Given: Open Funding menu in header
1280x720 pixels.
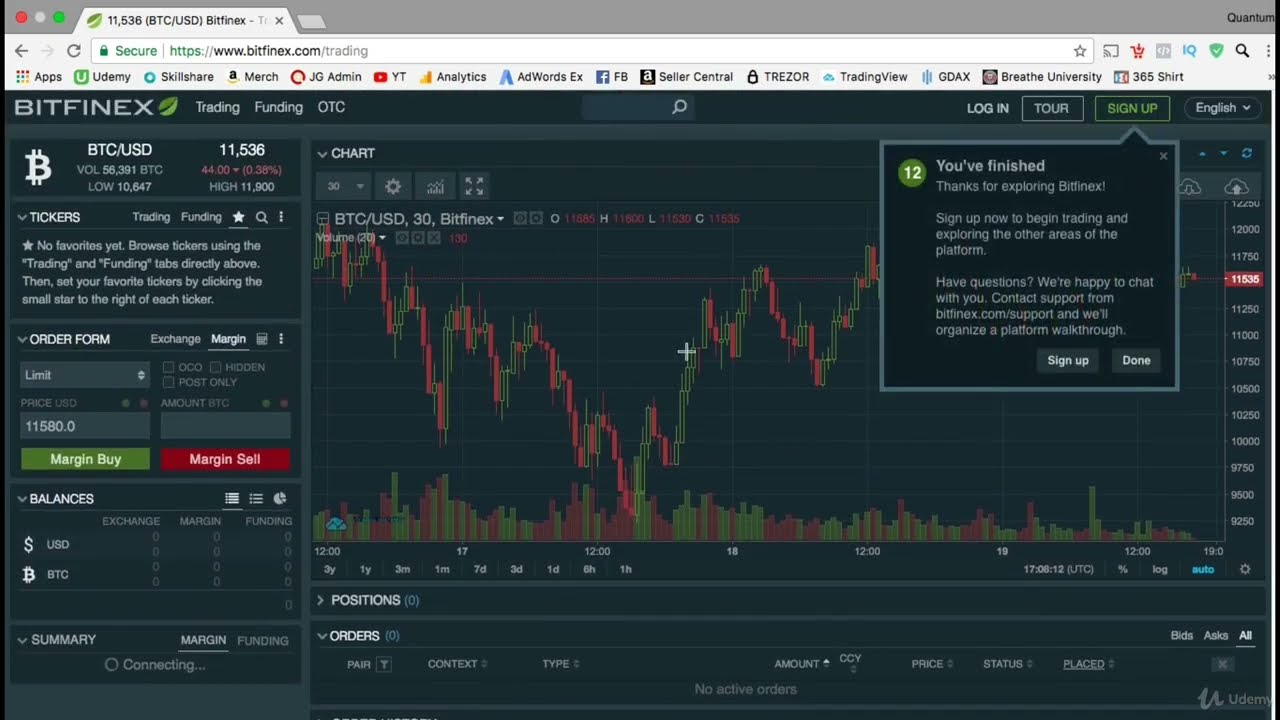Looking at the screenshot, I should pos(278,107).
